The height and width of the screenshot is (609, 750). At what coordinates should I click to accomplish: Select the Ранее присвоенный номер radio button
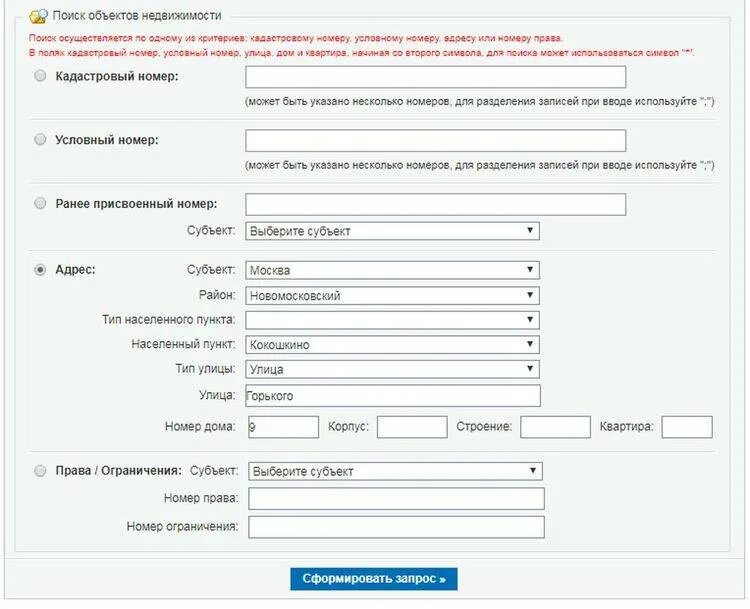(x=40, y=203)
